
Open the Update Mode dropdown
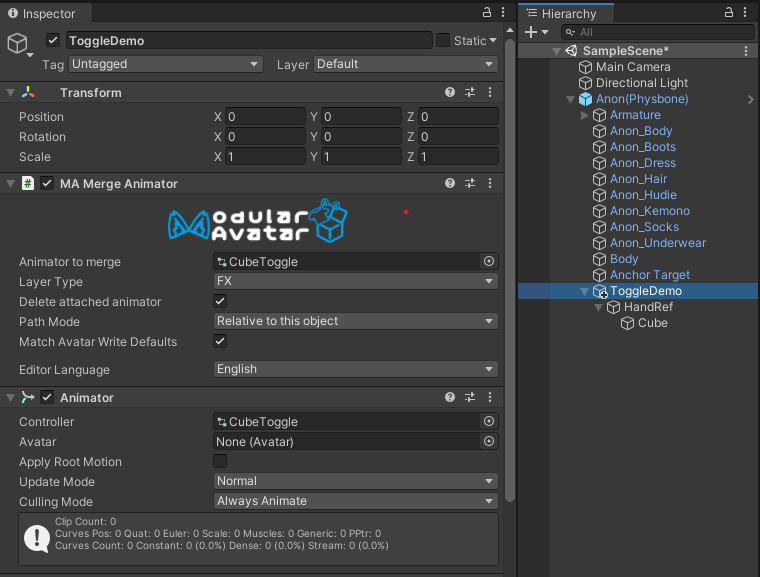pos(356,481)
